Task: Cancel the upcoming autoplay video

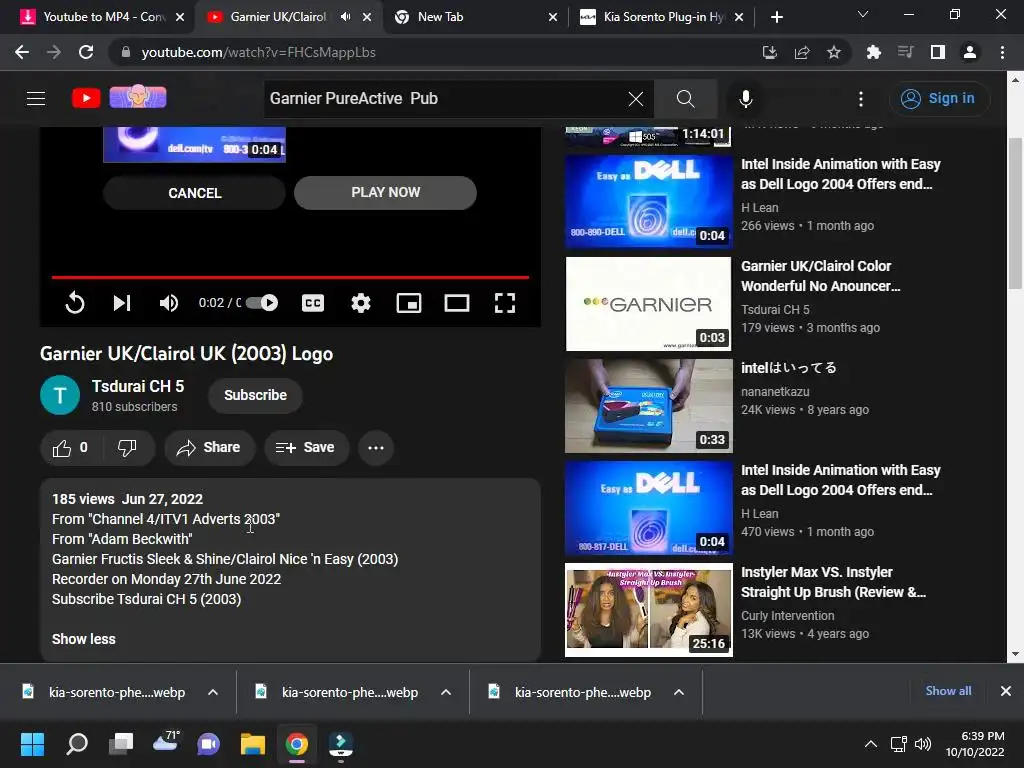Action: click(x=195, y=193)
